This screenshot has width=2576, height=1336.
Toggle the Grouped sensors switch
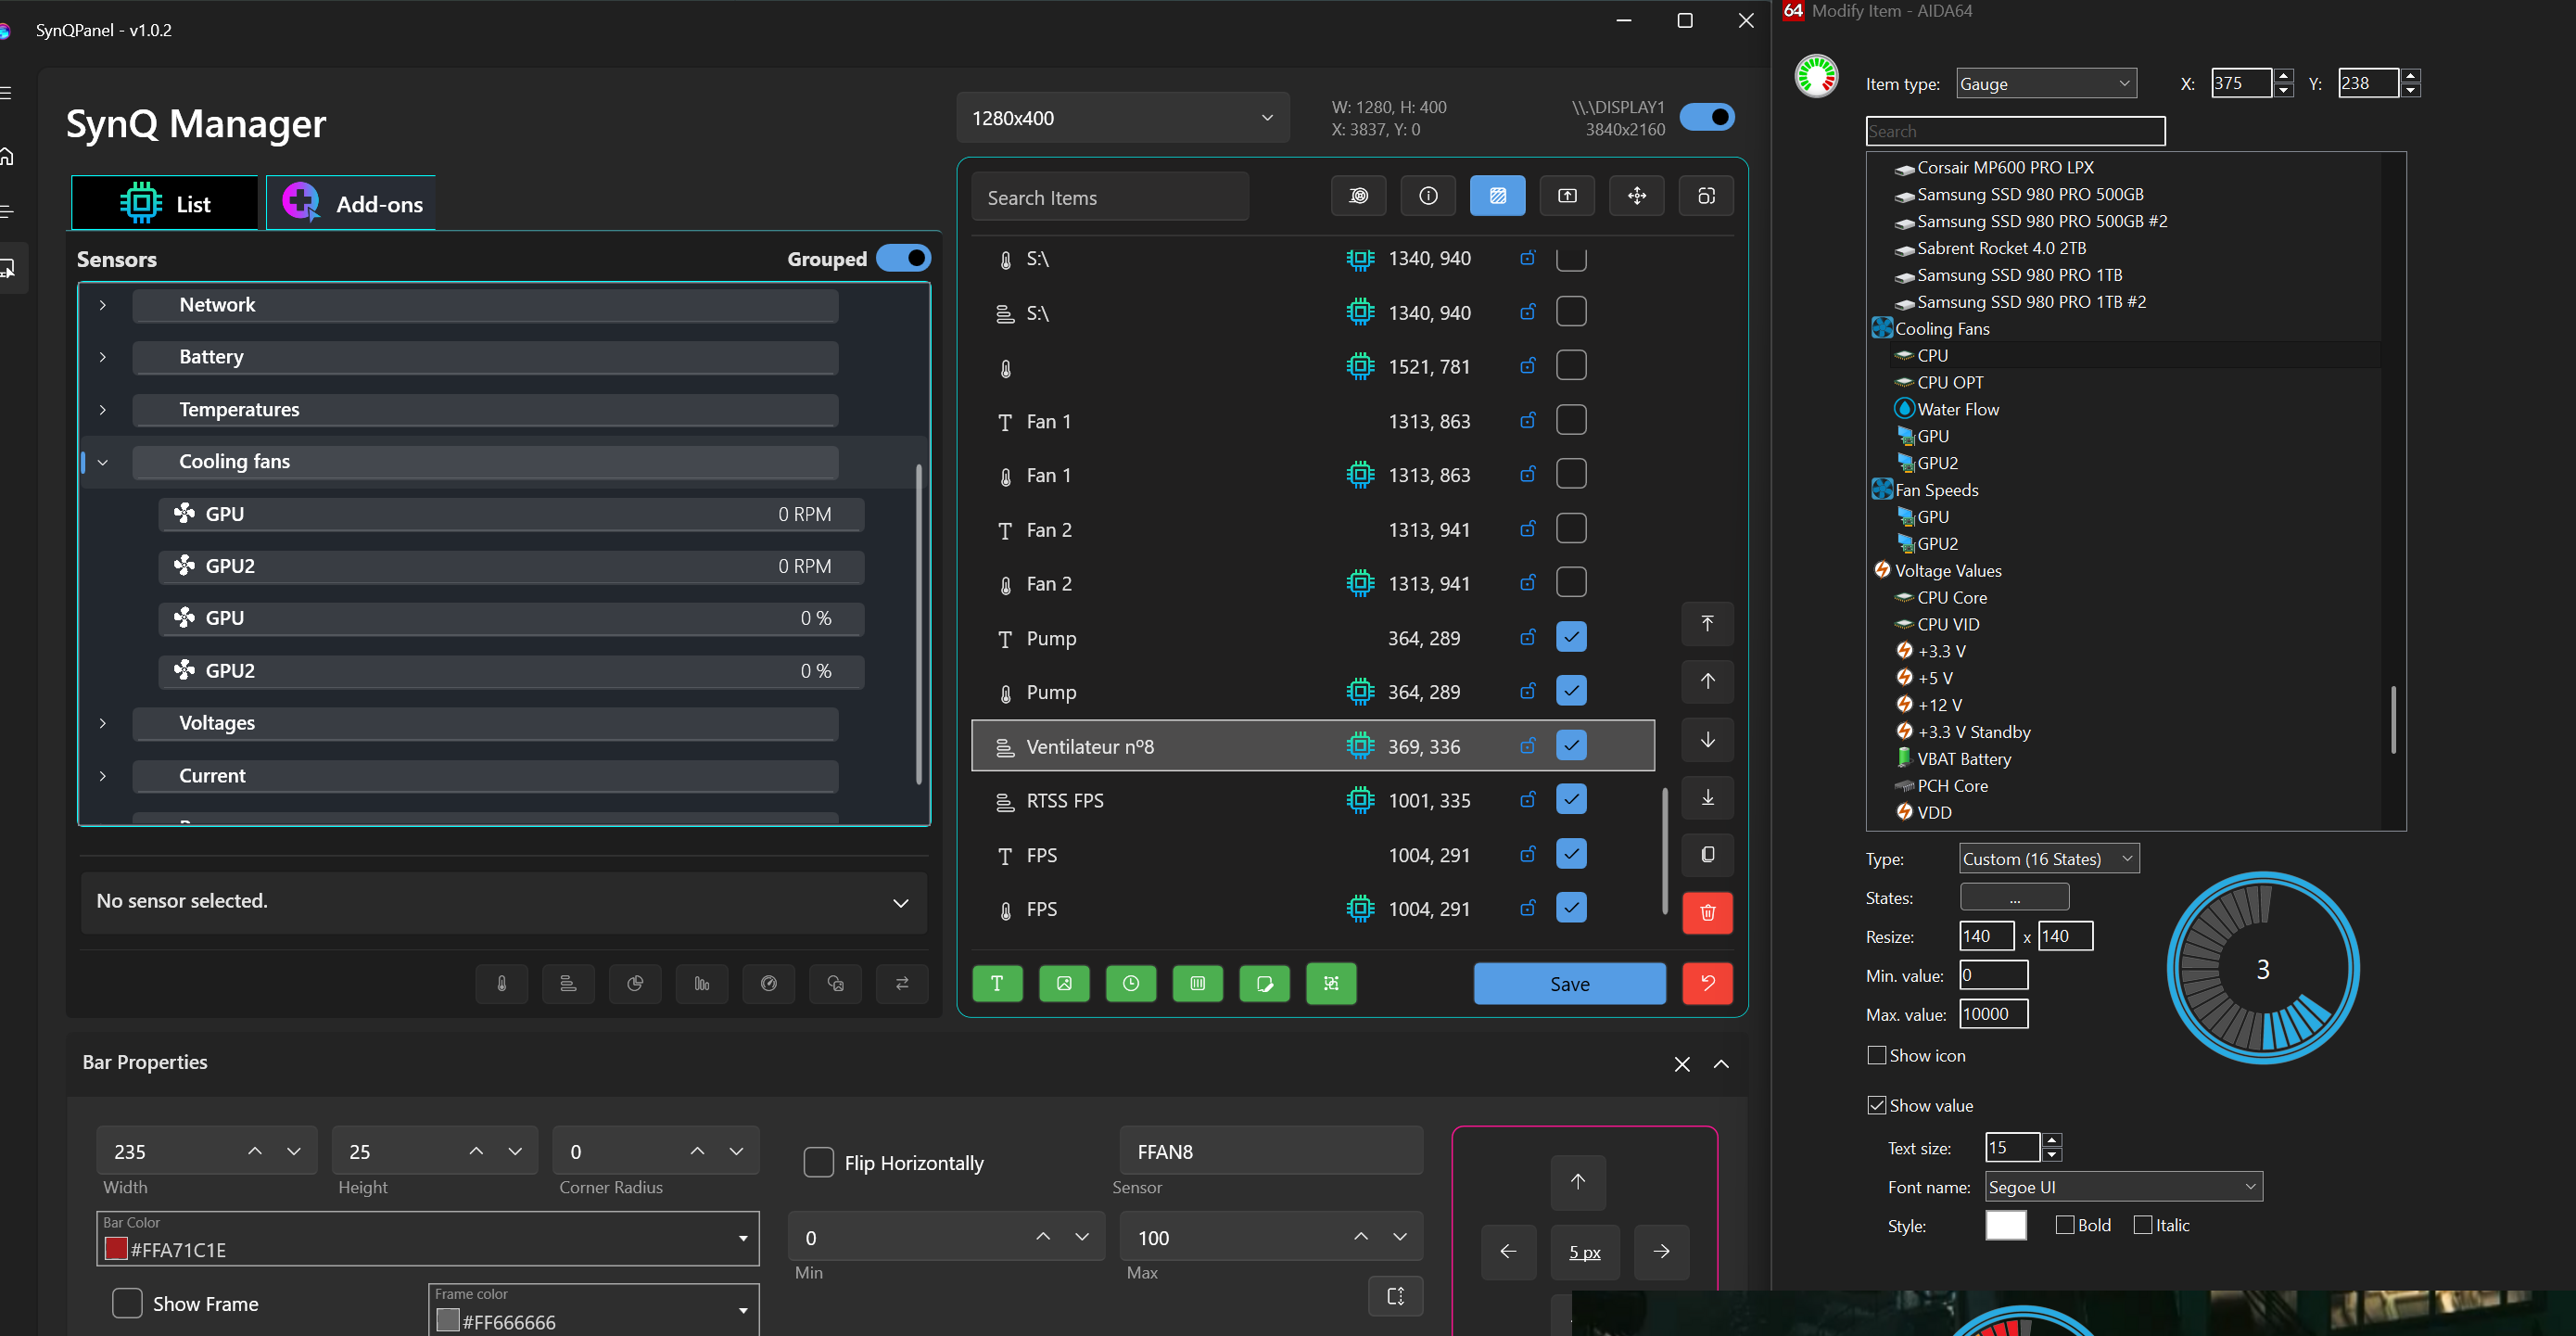tap(903, 259)
